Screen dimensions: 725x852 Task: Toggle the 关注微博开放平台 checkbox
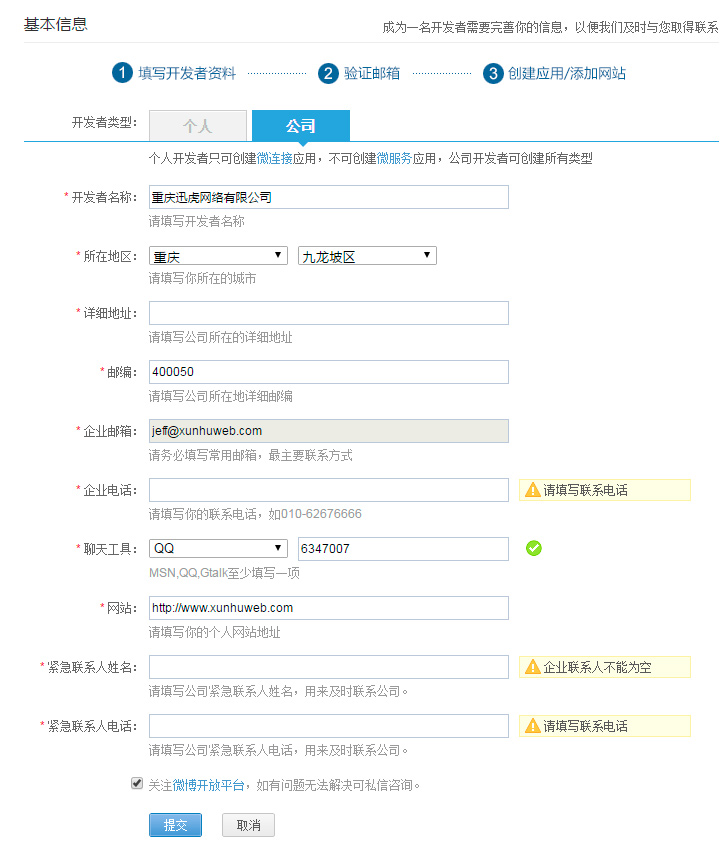[x=137, y=783]
